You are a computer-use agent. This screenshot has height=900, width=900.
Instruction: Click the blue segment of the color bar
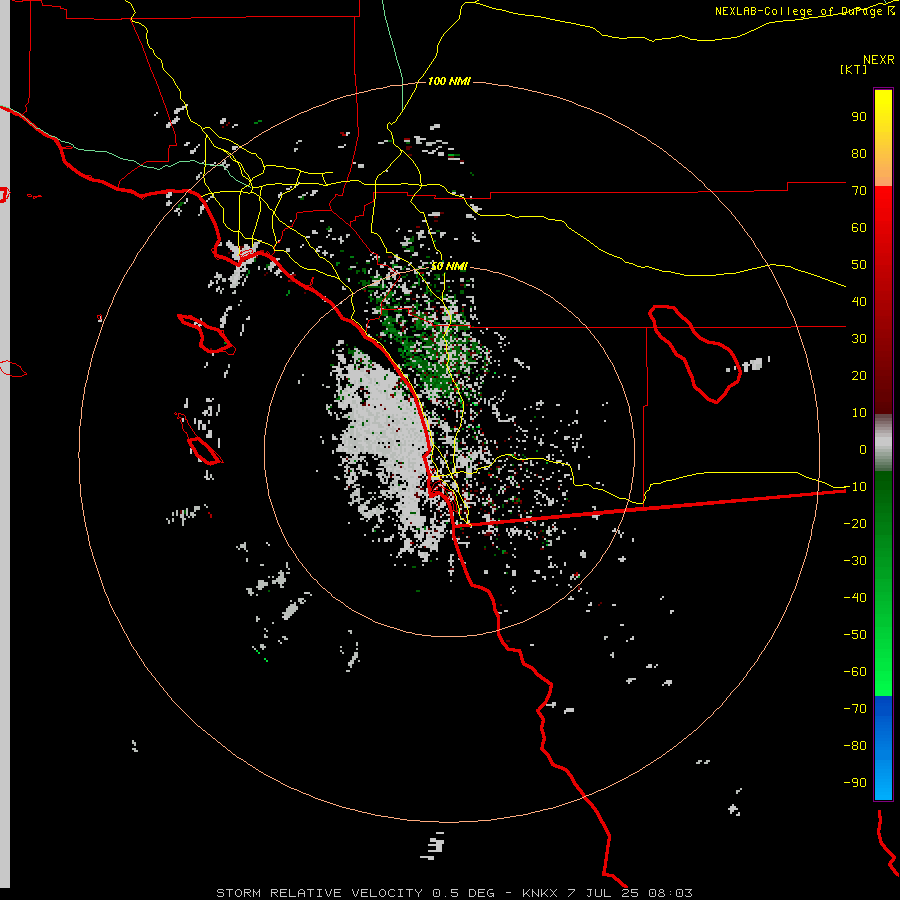[883, 748]
